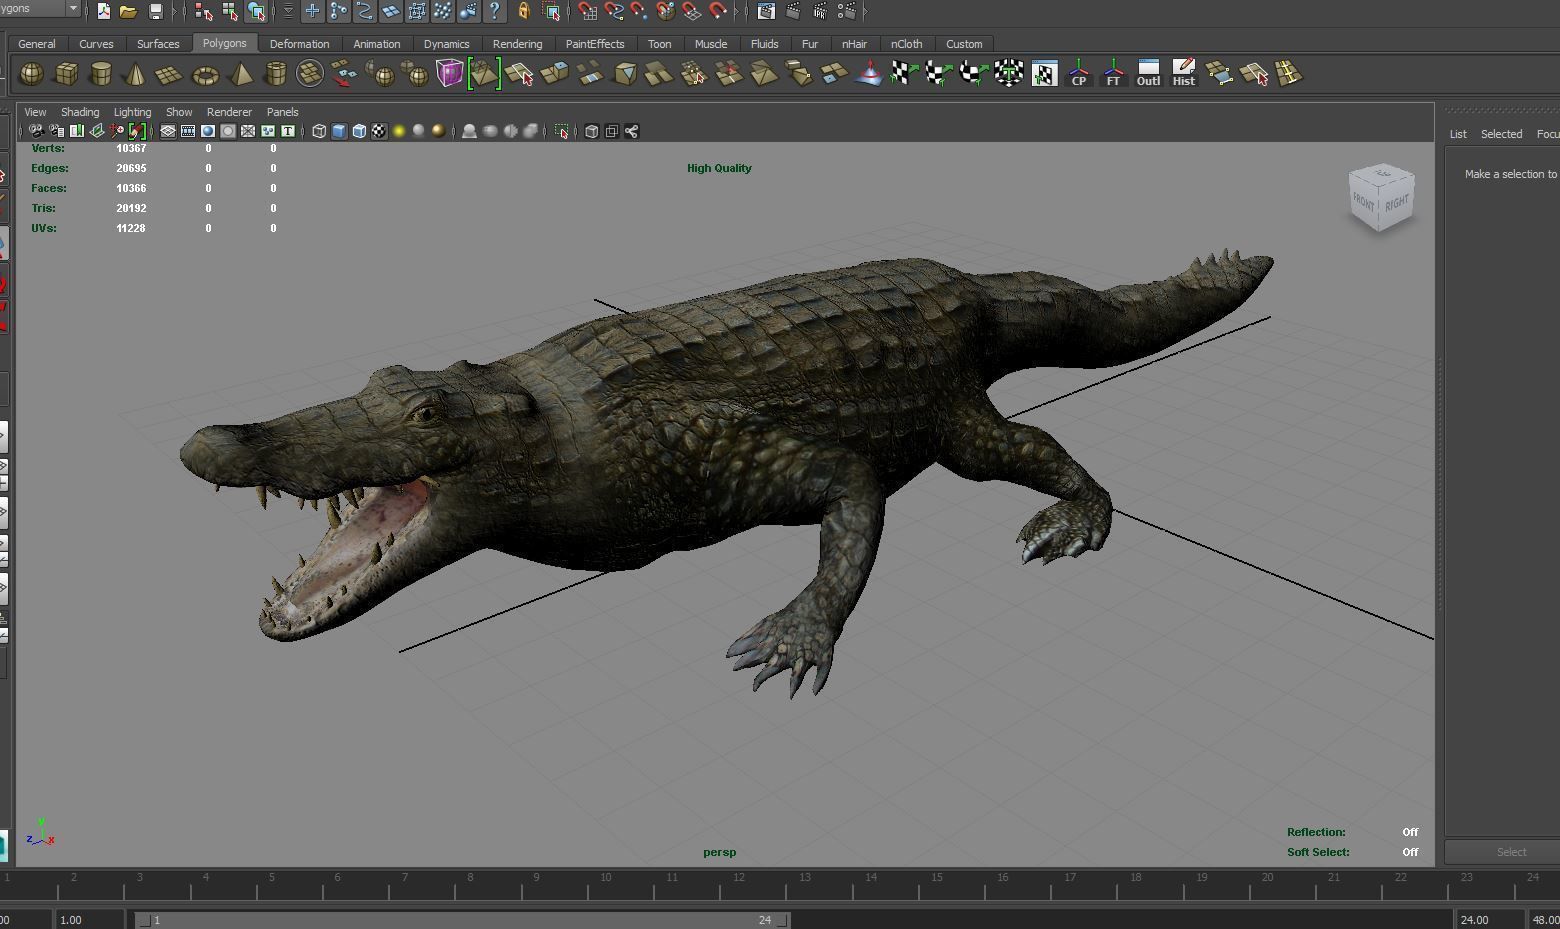Screen dimensions: 1560x929
Task: Create a polygon pyramid from the shelf
Action: pos(241,74)
